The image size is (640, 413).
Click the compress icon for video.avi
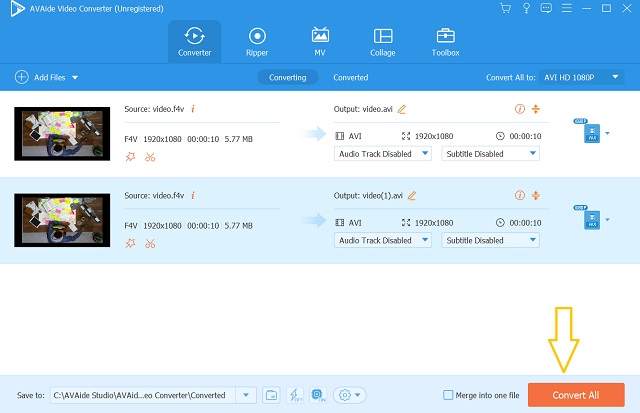536,109
